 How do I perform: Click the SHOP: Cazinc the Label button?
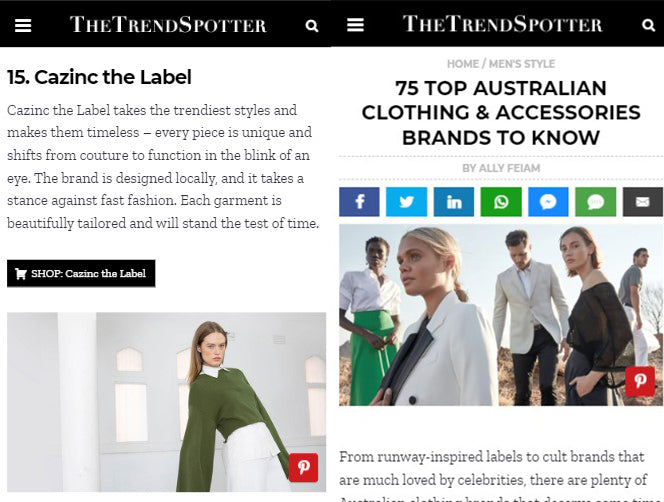pyautogui.click(x=81, y=274)
